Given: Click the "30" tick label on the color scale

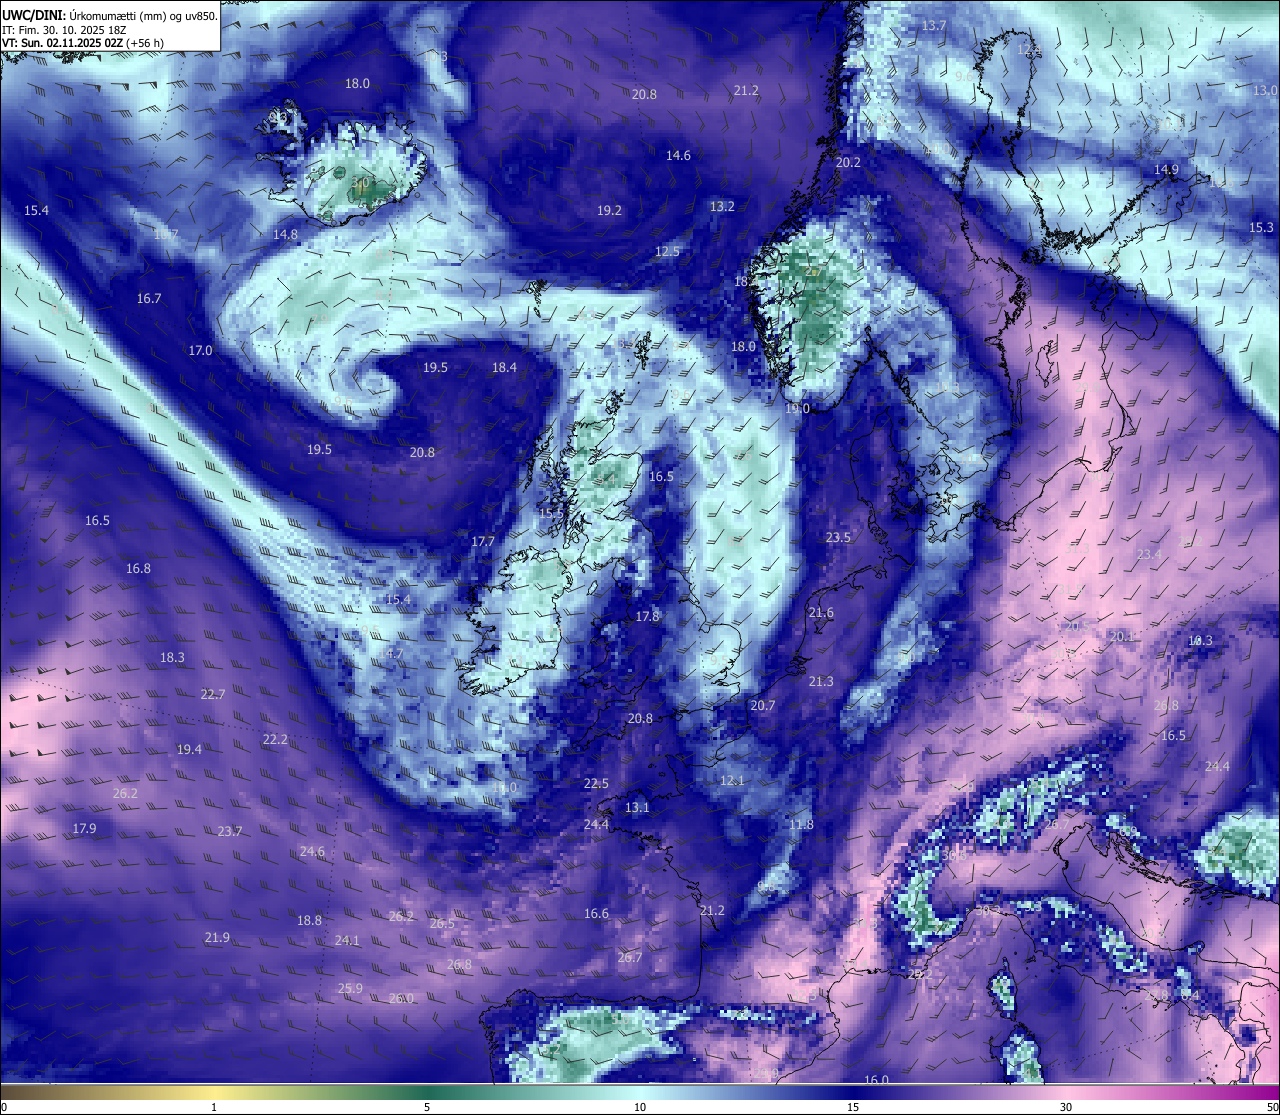Looking at the screenshot, I should point(1066,1107).
